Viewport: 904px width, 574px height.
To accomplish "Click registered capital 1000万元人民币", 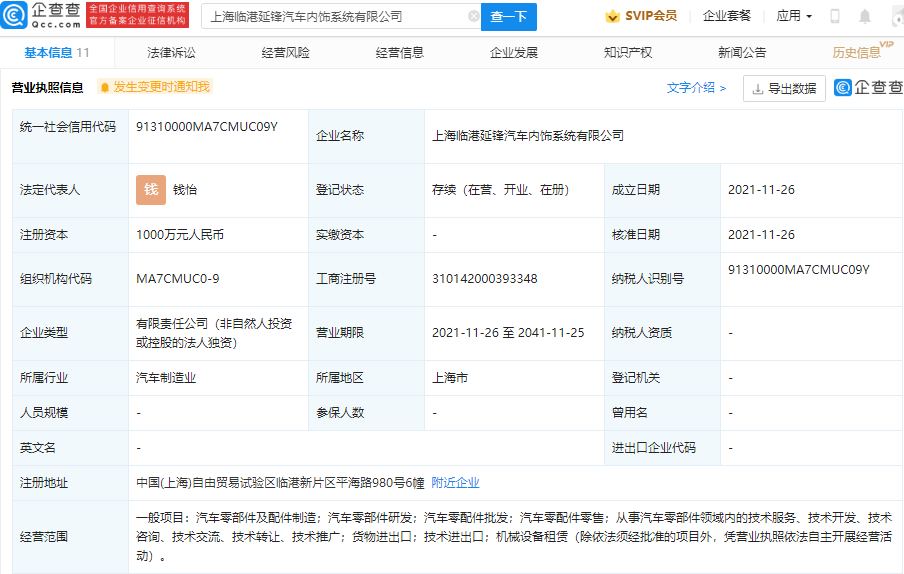I will (x=180, y=235).
